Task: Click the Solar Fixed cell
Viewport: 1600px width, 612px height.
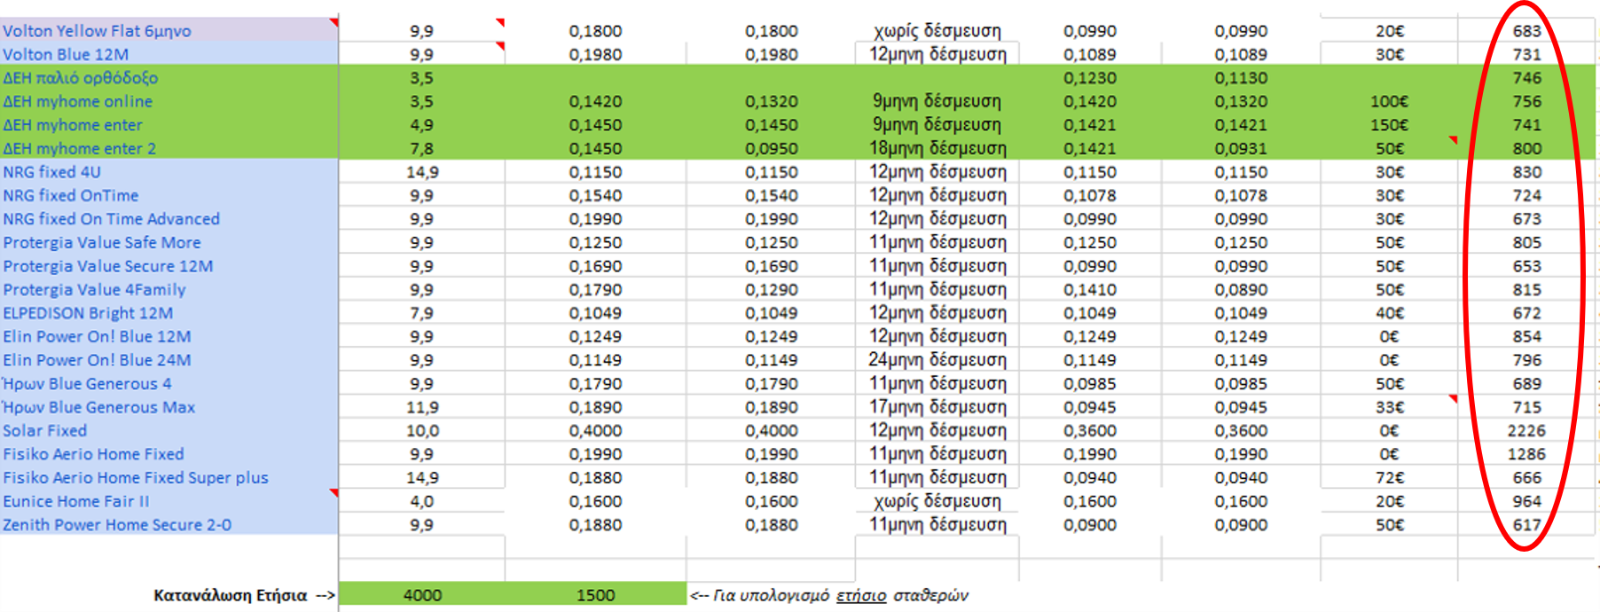Action: point(169,430)
